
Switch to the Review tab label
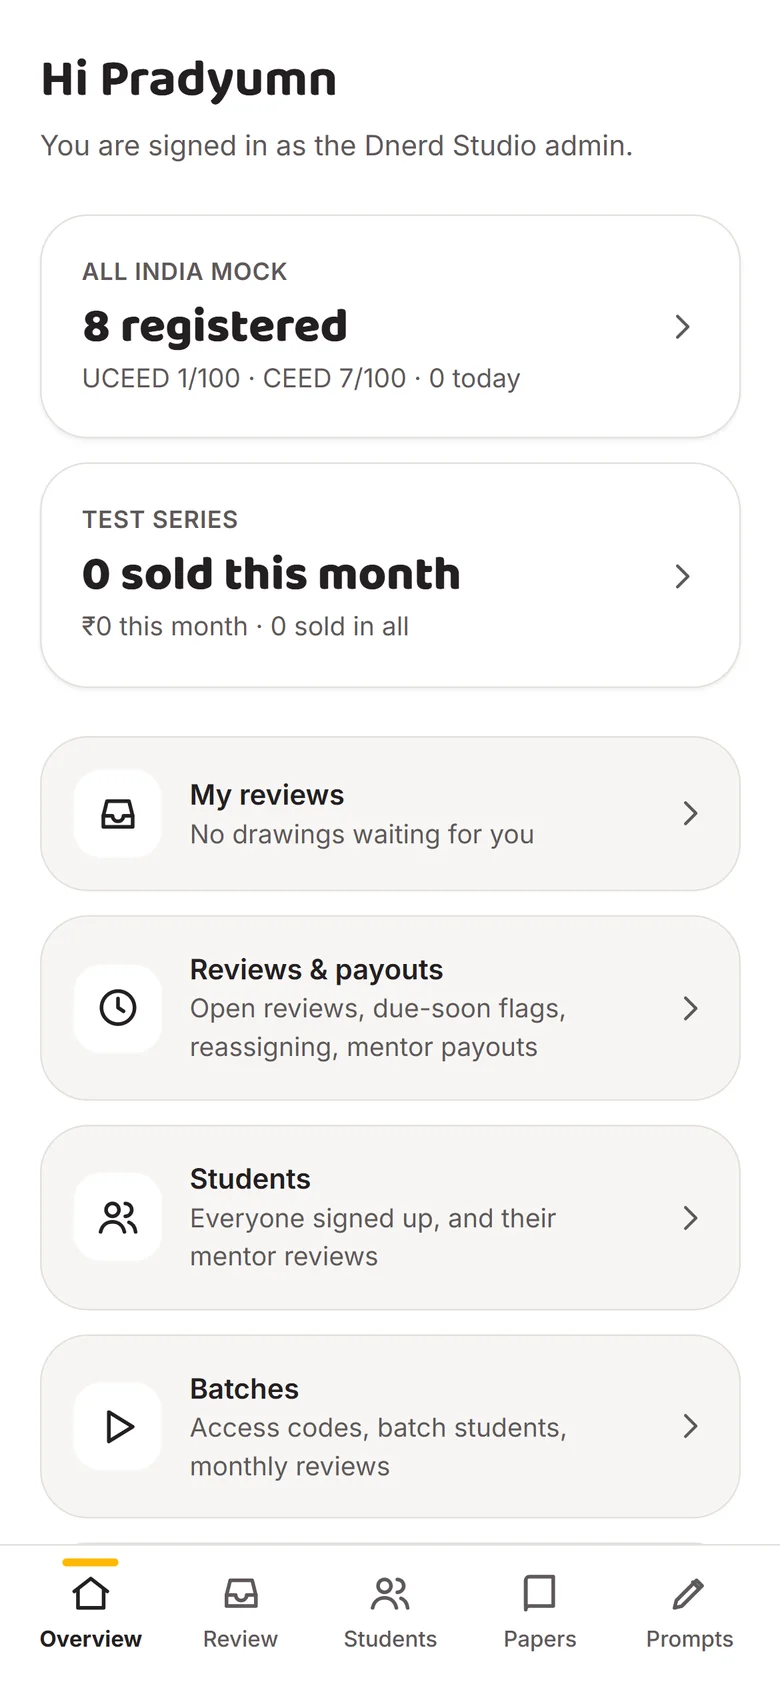240,1639
